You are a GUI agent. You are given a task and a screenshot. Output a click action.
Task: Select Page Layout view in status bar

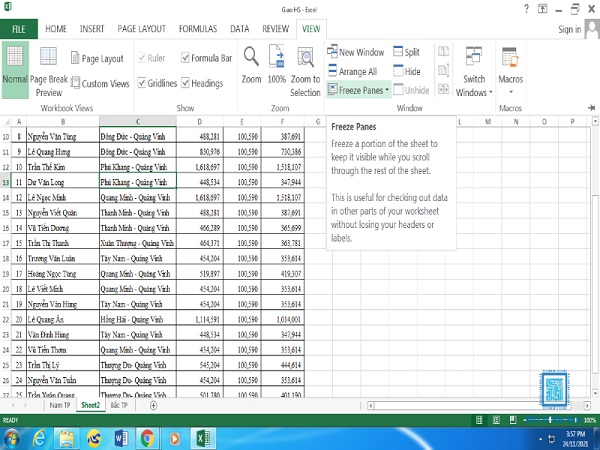[x=496, y=420]
